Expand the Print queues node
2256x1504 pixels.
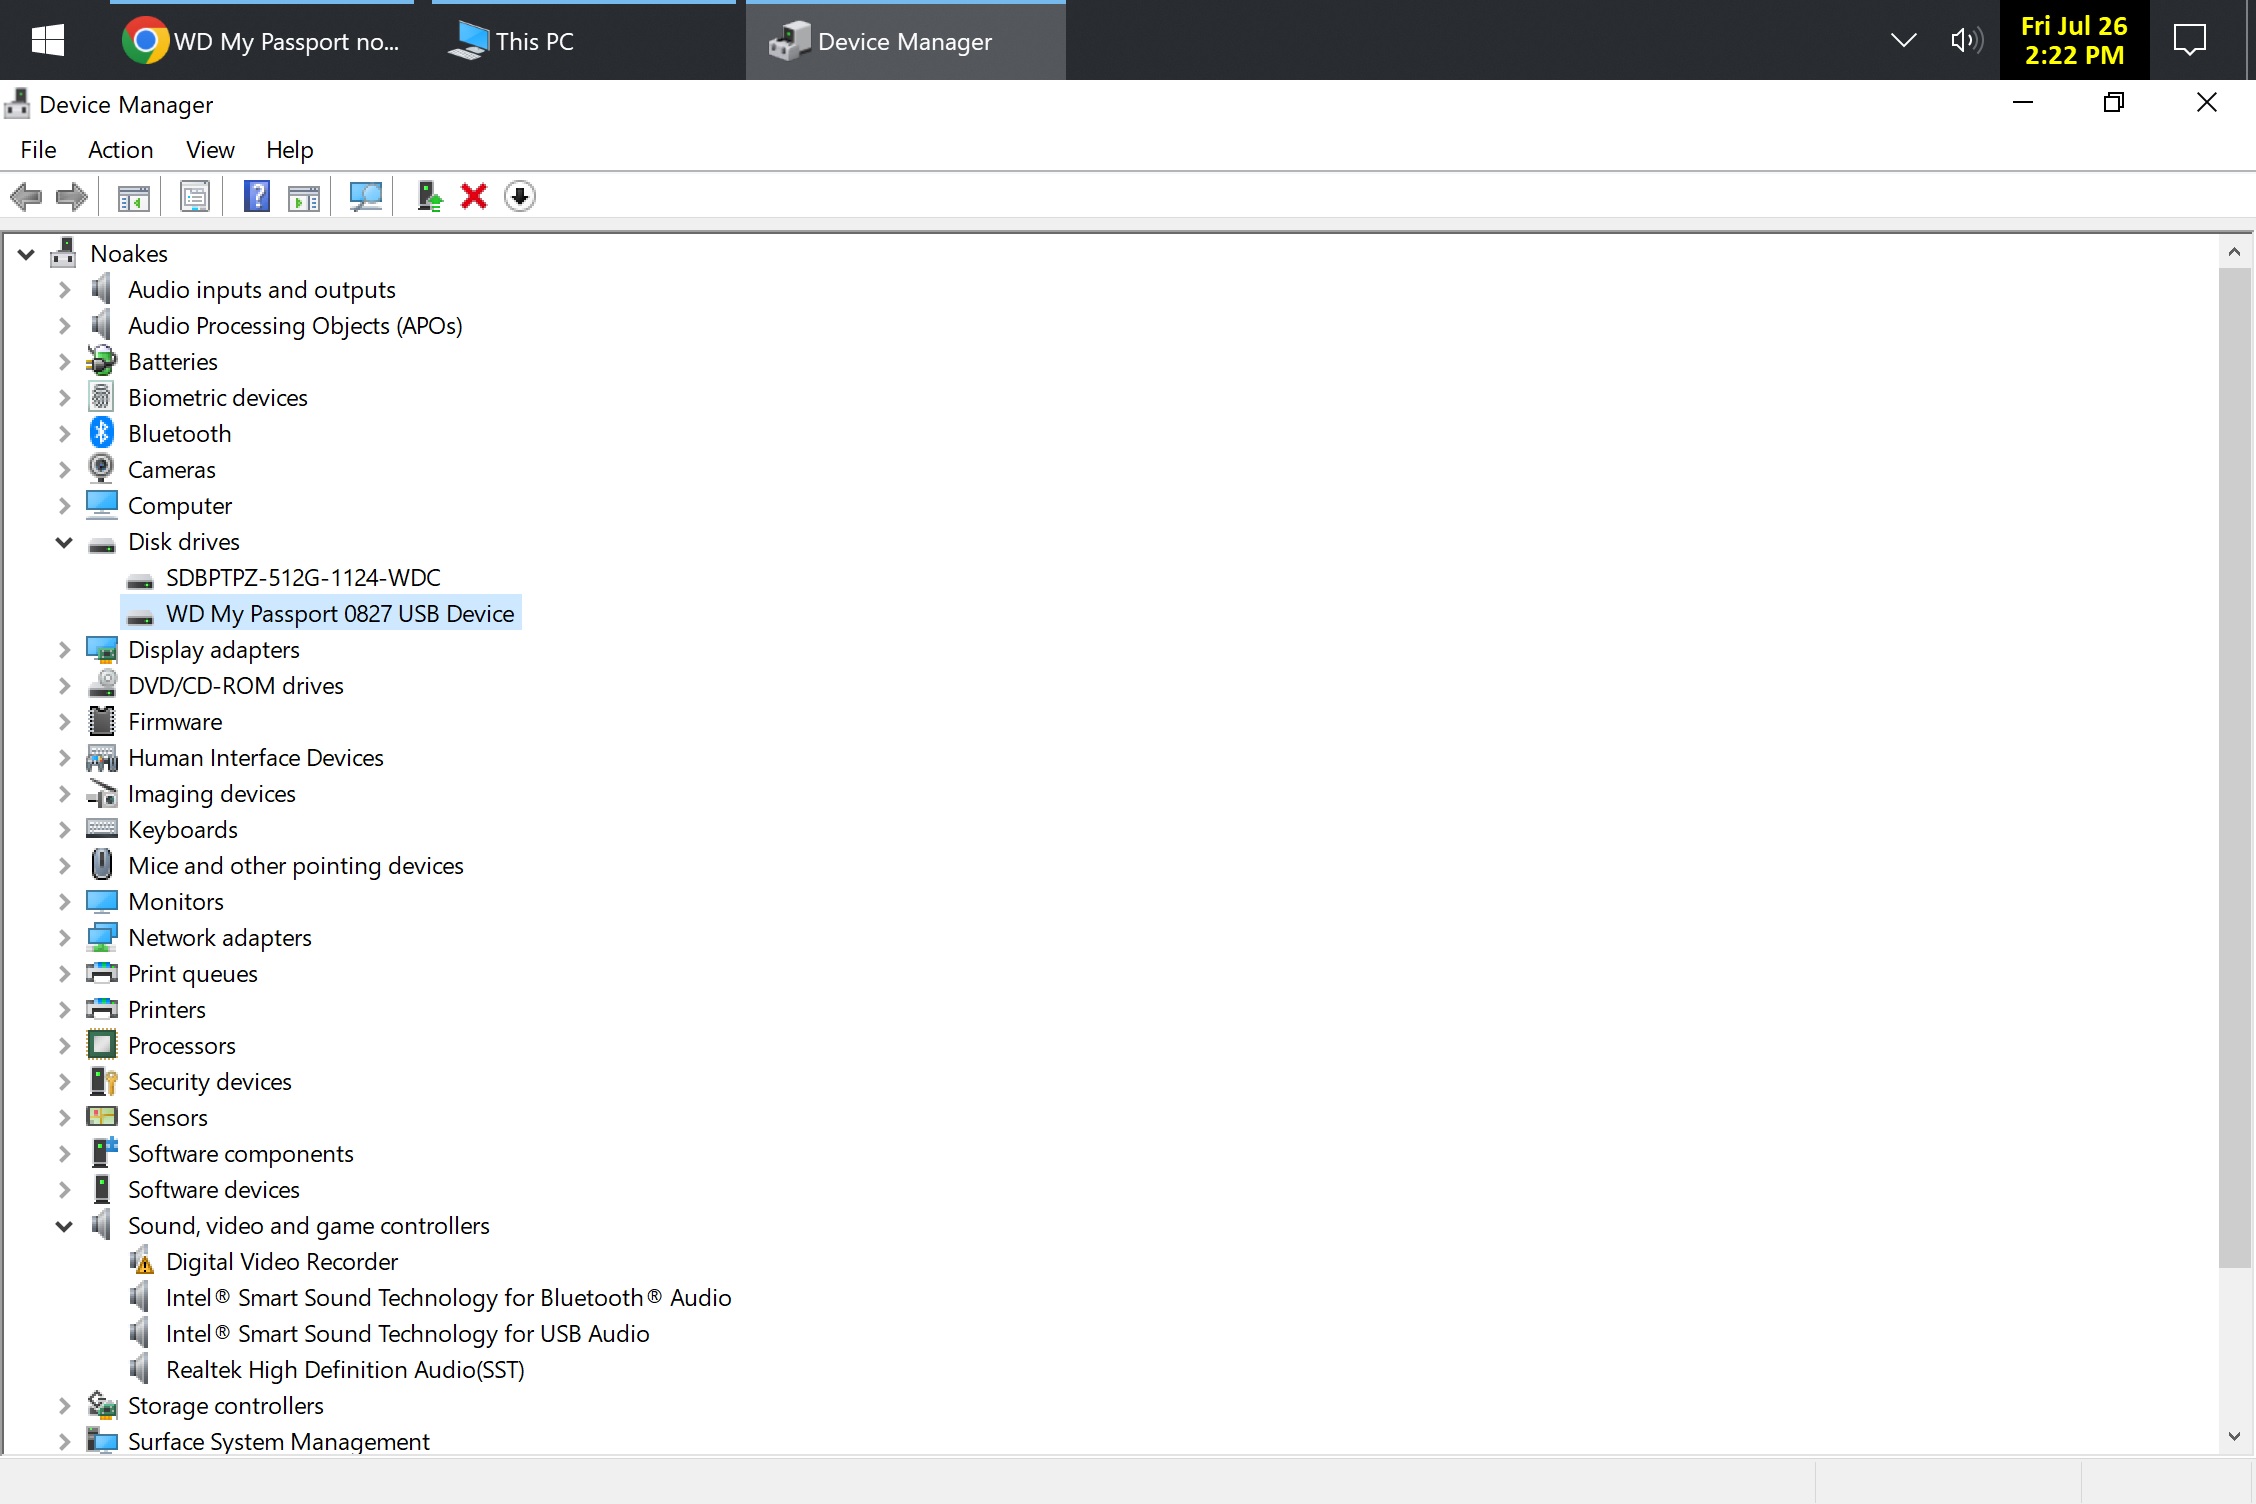pyautogui.click(x=64, y=974)
